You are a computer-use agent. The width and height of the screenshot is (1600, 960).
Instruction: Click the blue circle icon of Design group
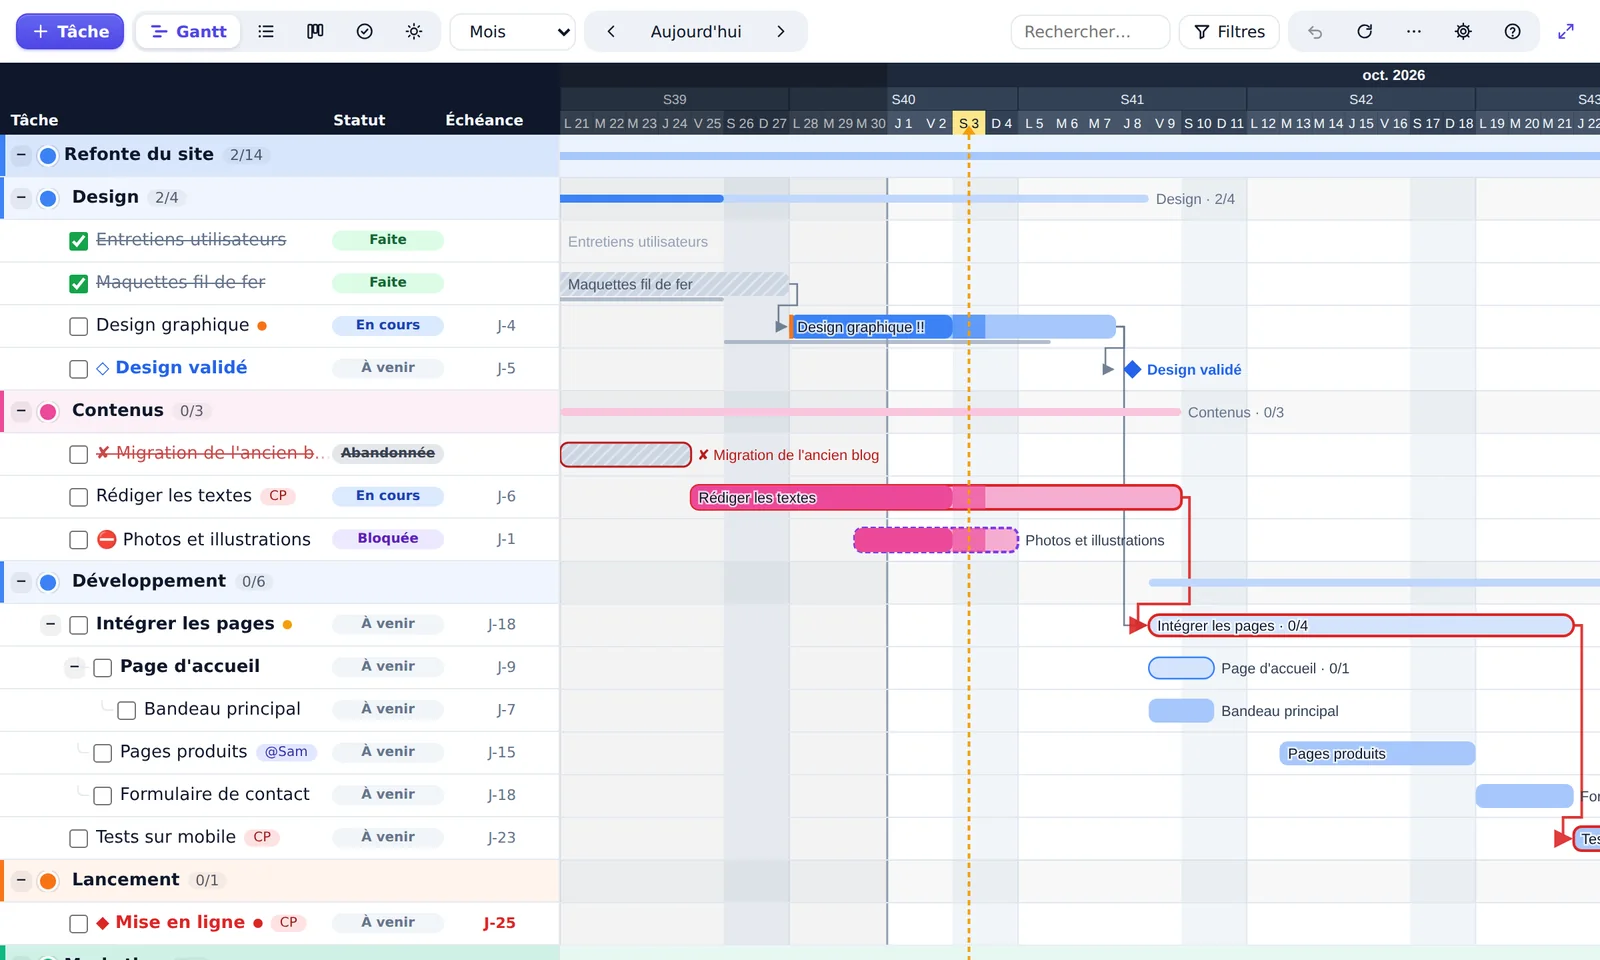tap(47, 198)
